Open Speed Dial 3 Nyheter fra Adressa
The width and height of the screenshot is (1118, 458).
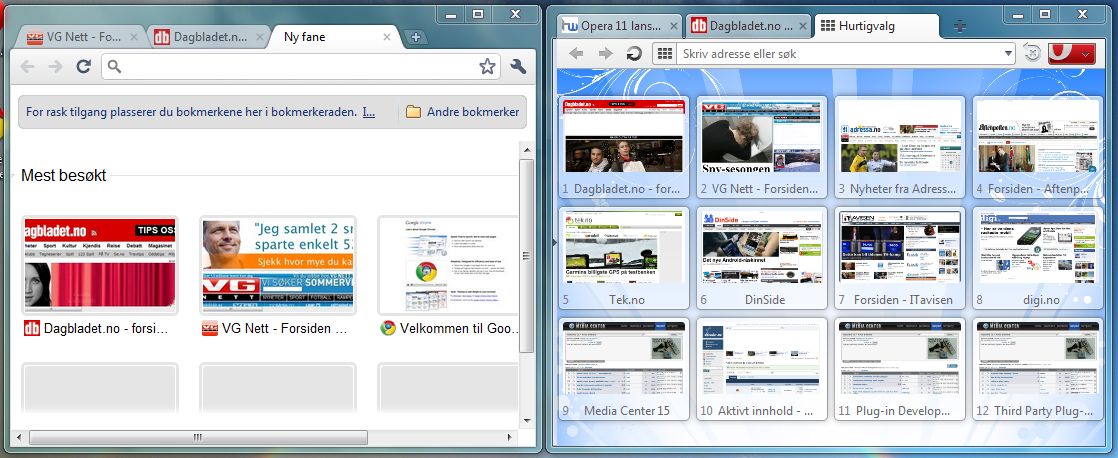tap(900, 147)
